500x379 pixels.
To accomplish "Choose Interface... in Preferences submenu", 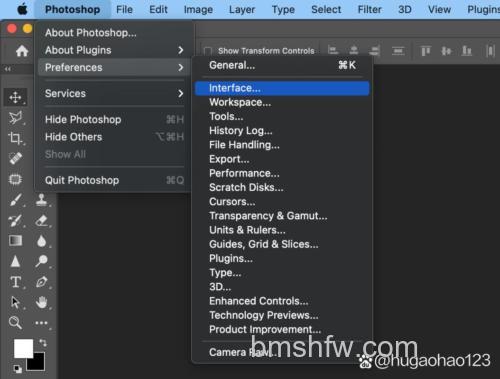I will [282, 88].
